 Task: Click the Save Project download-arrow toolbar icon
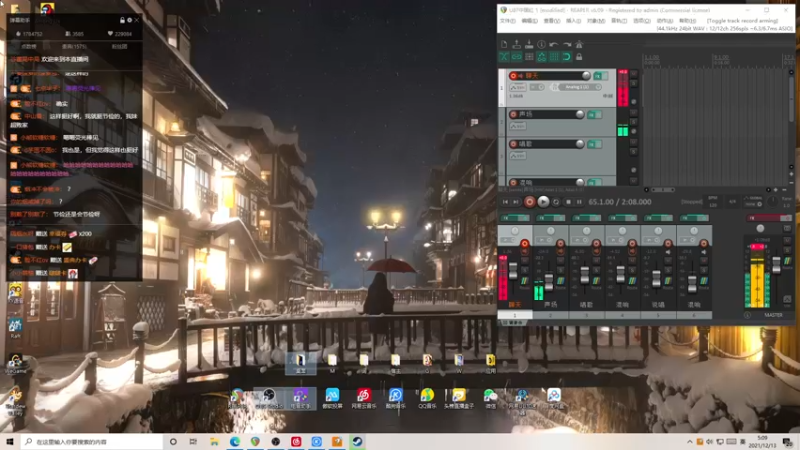[529, 44]
